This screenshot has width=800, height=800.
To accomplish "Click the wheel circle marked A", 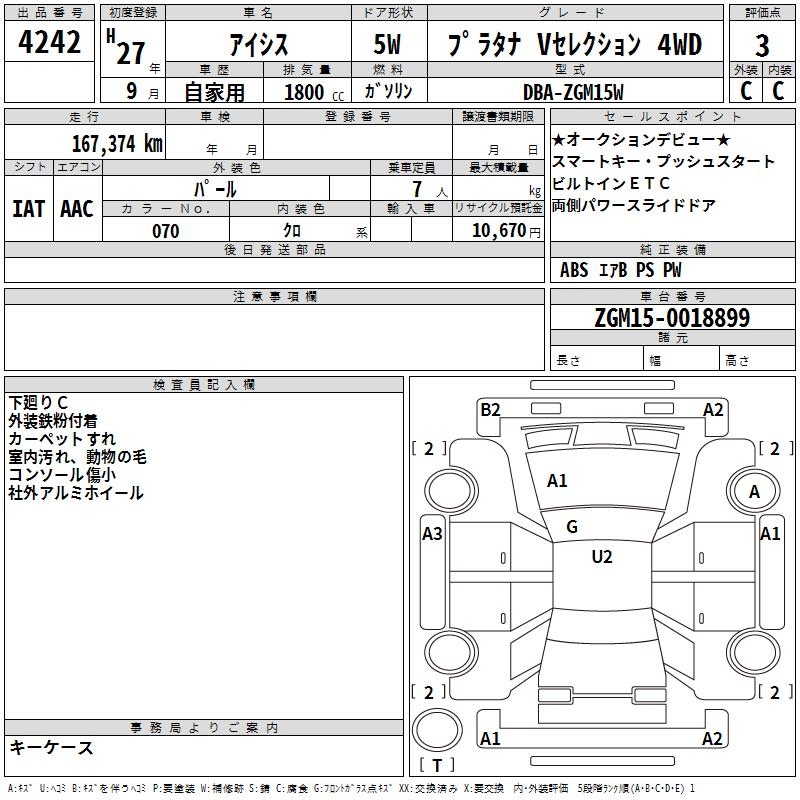I will pyautogui.click(x=754, y=492).
